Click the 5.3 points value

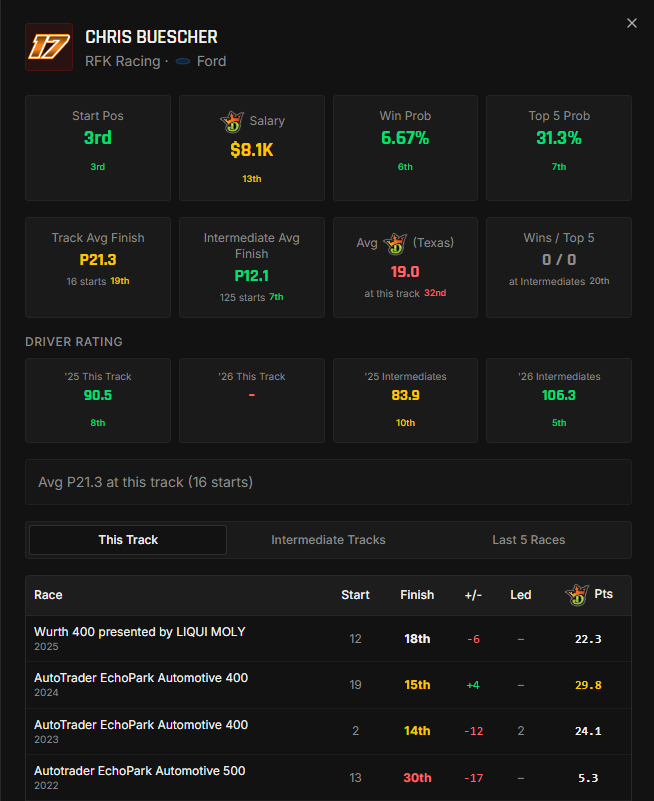(x=588, y=778)
